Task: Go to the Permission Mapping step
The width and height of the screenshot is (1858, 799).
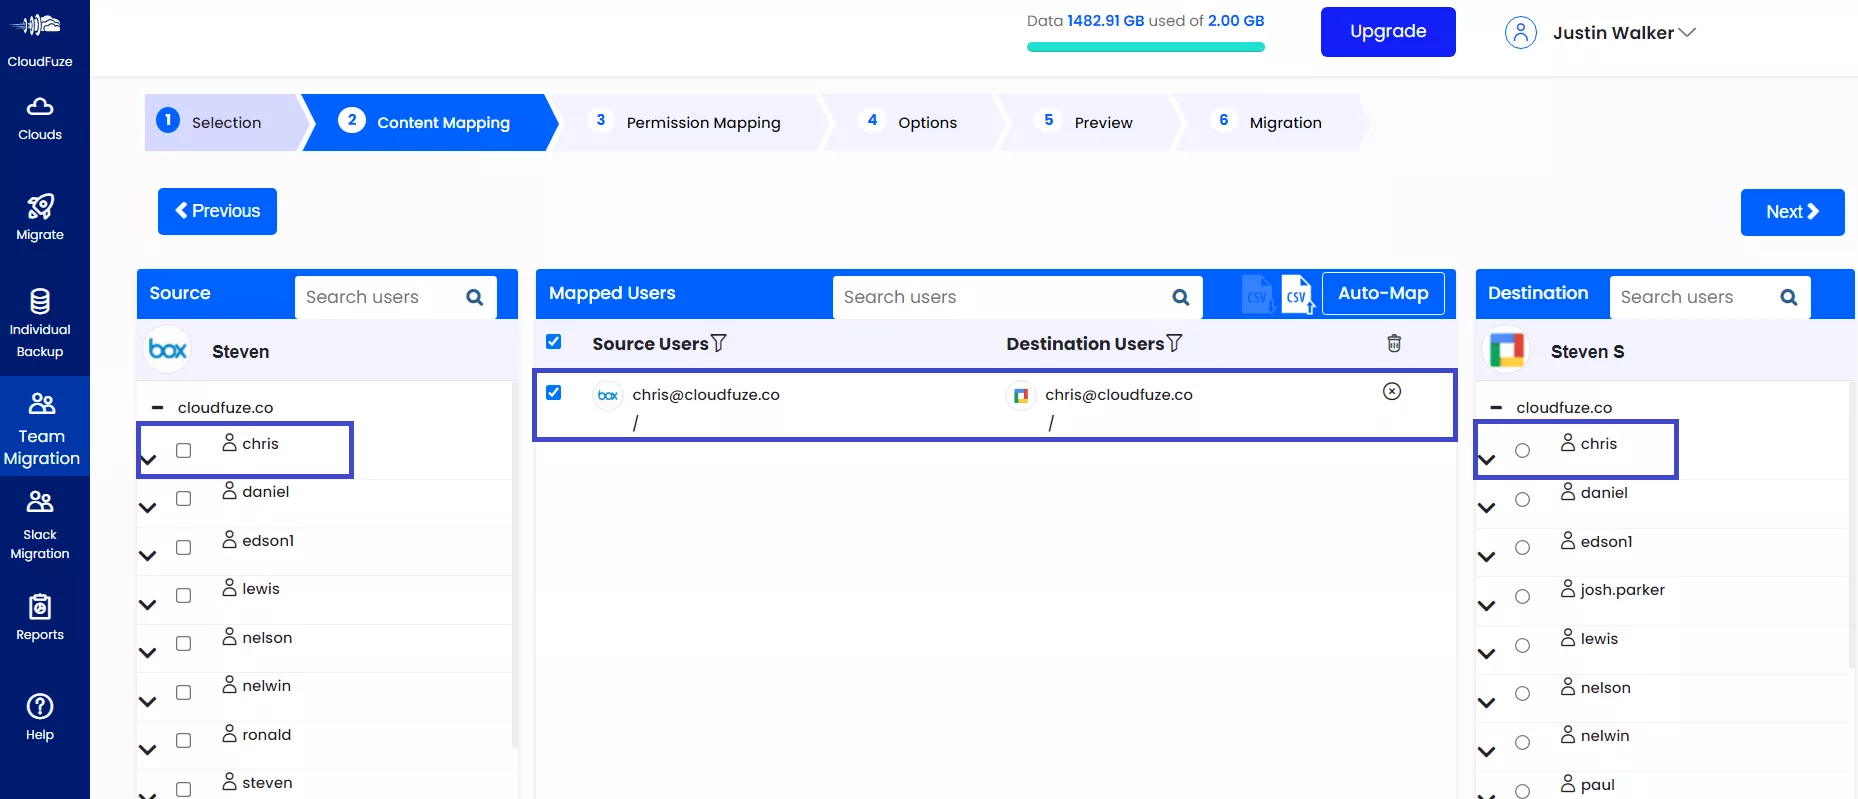Action: [690, 122]
